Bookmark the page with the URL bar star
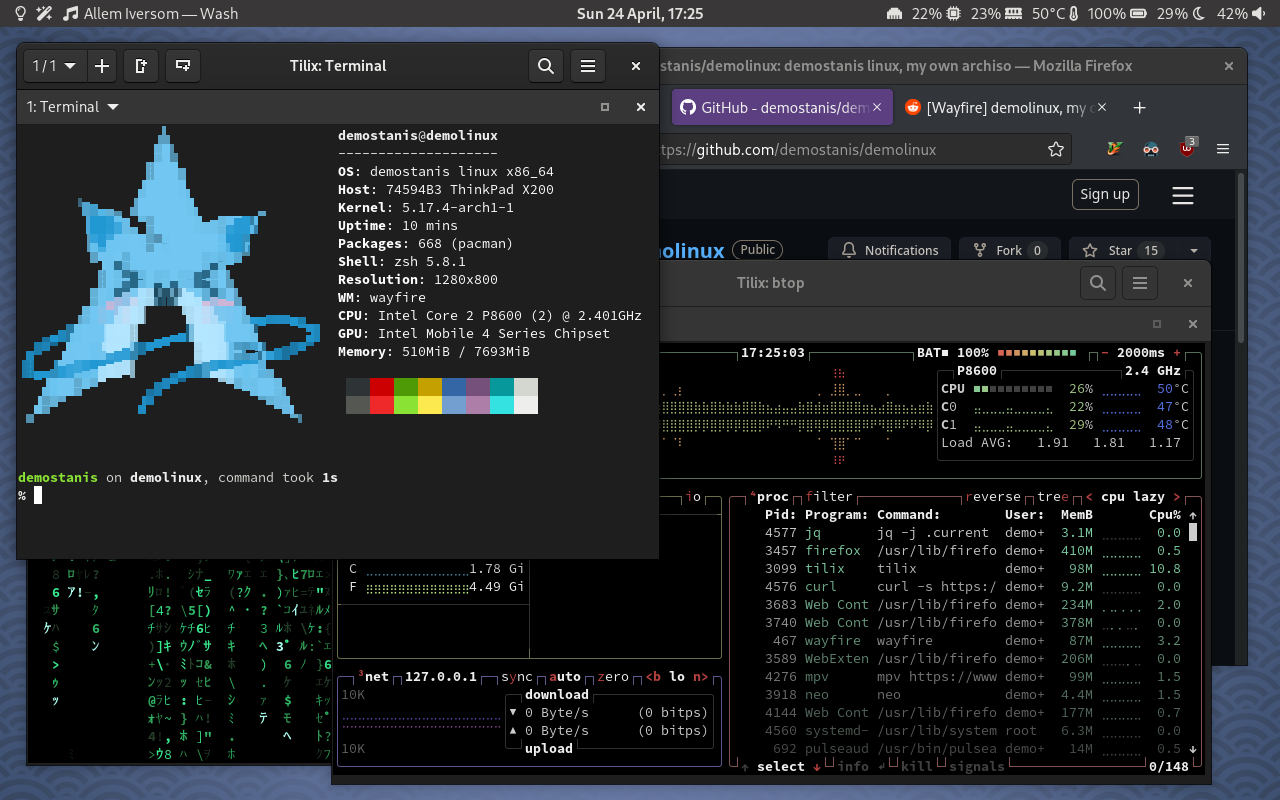 pos(1055,149)
